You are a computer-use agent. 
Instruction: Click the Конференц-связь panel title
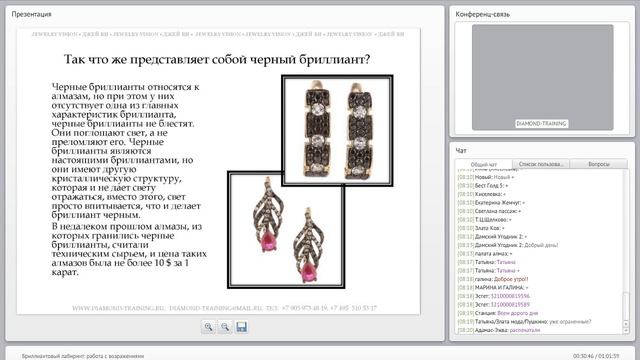(482, 14)
